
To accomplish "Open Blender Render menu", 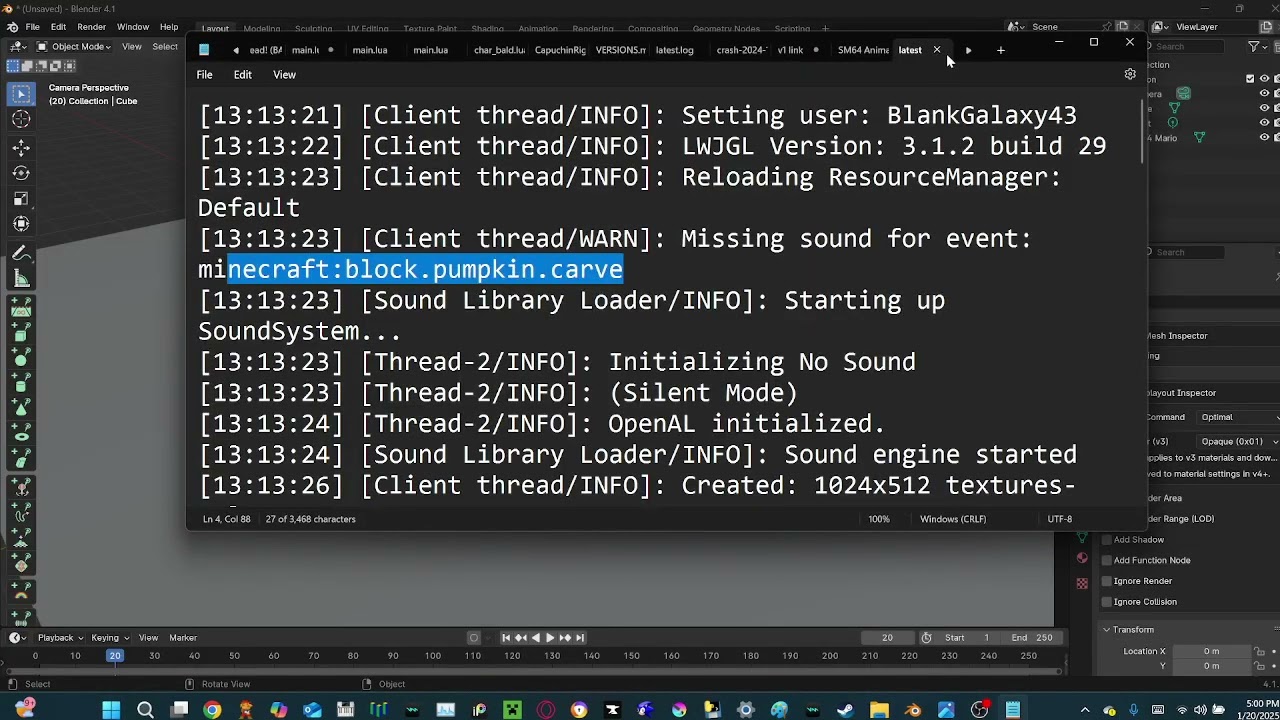I will coord(91,27).
